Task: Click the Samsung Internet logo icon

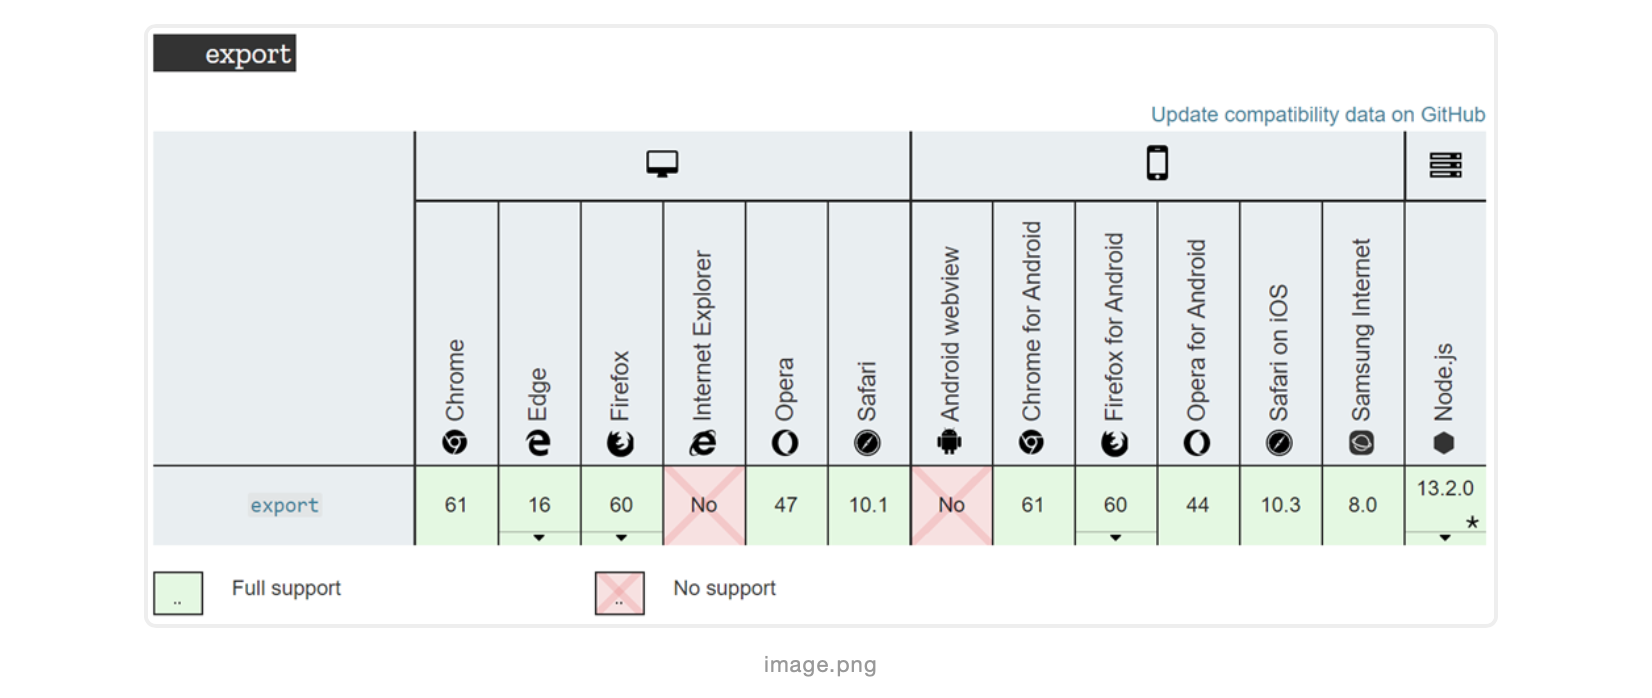Action: coord(1361,442)
